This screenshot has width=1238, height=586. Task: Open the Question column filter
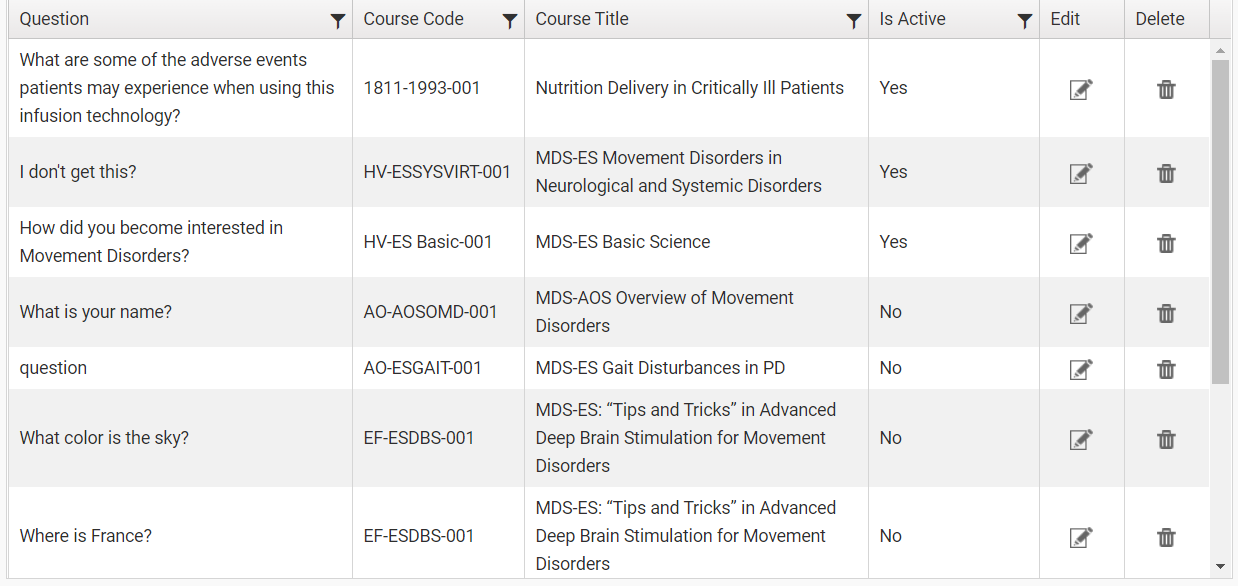[338, 21]
